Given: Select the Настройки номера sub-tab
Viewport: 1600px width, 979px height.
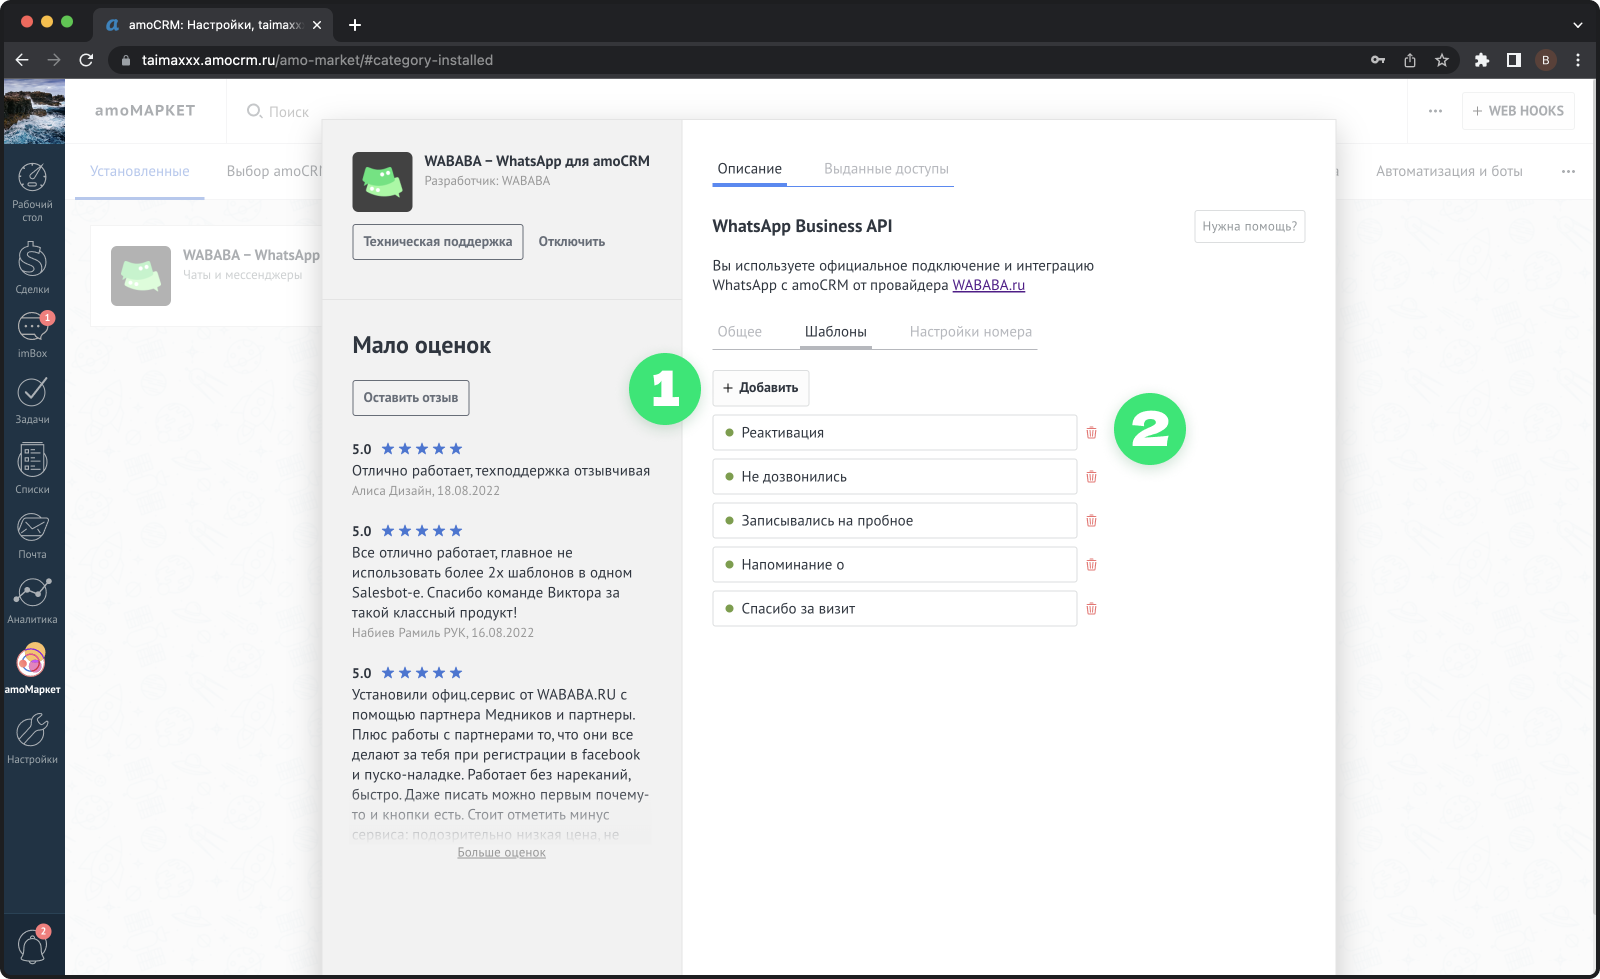Looking at the screenshot, I should coord(971,332).
